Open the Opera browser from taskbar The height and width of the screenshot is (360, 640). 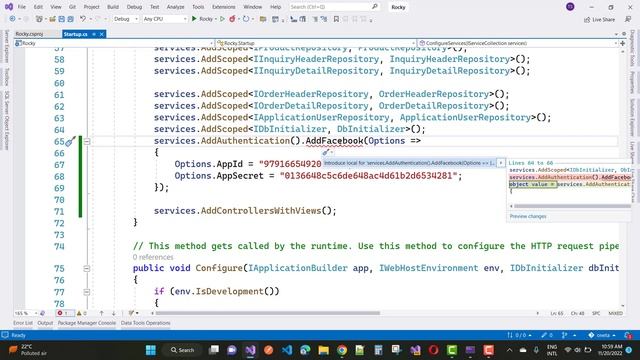(433, 350)
